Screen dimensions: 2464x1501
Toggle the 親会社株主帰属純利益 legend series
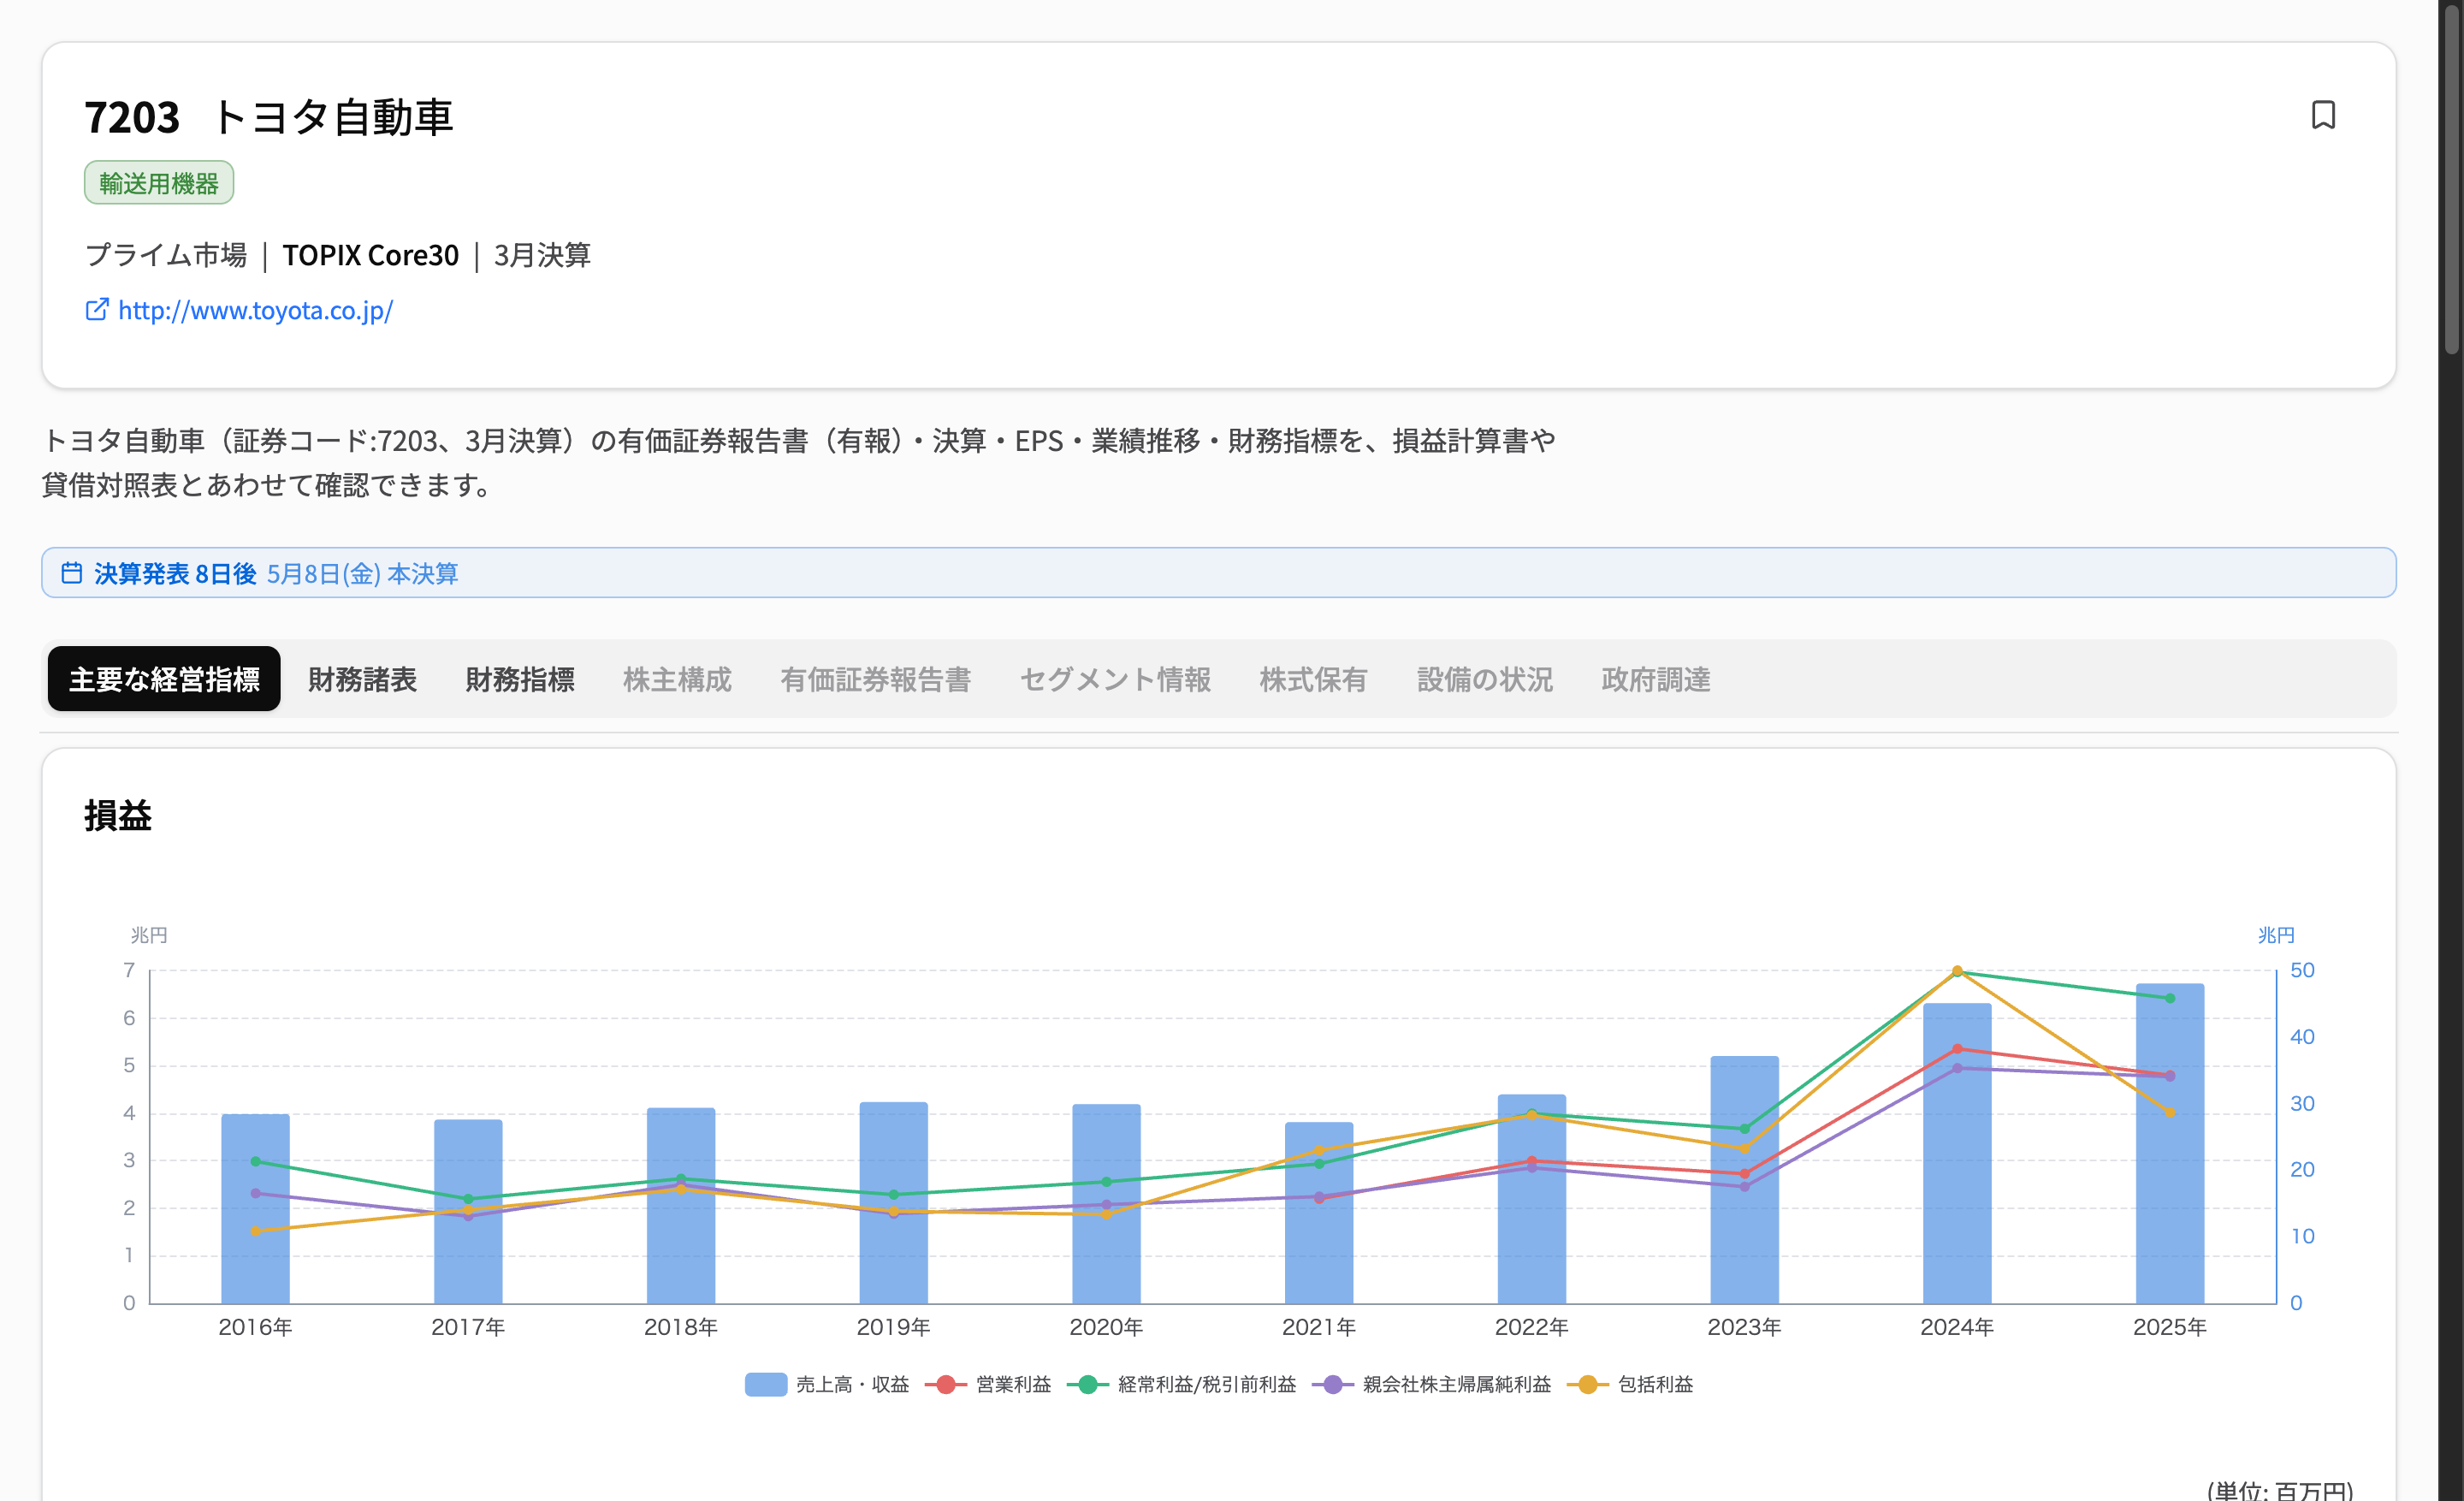[1431, 1384]
